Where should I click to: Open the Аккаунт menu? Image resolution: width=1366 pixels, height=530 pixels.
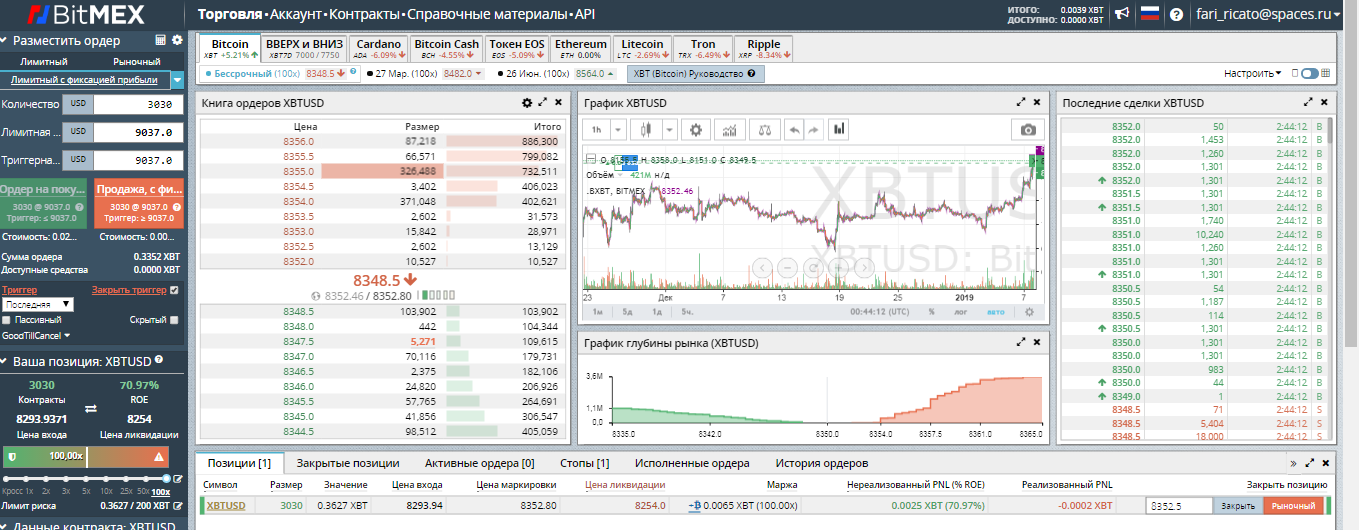pyautogui.click(x=297, y=15)
